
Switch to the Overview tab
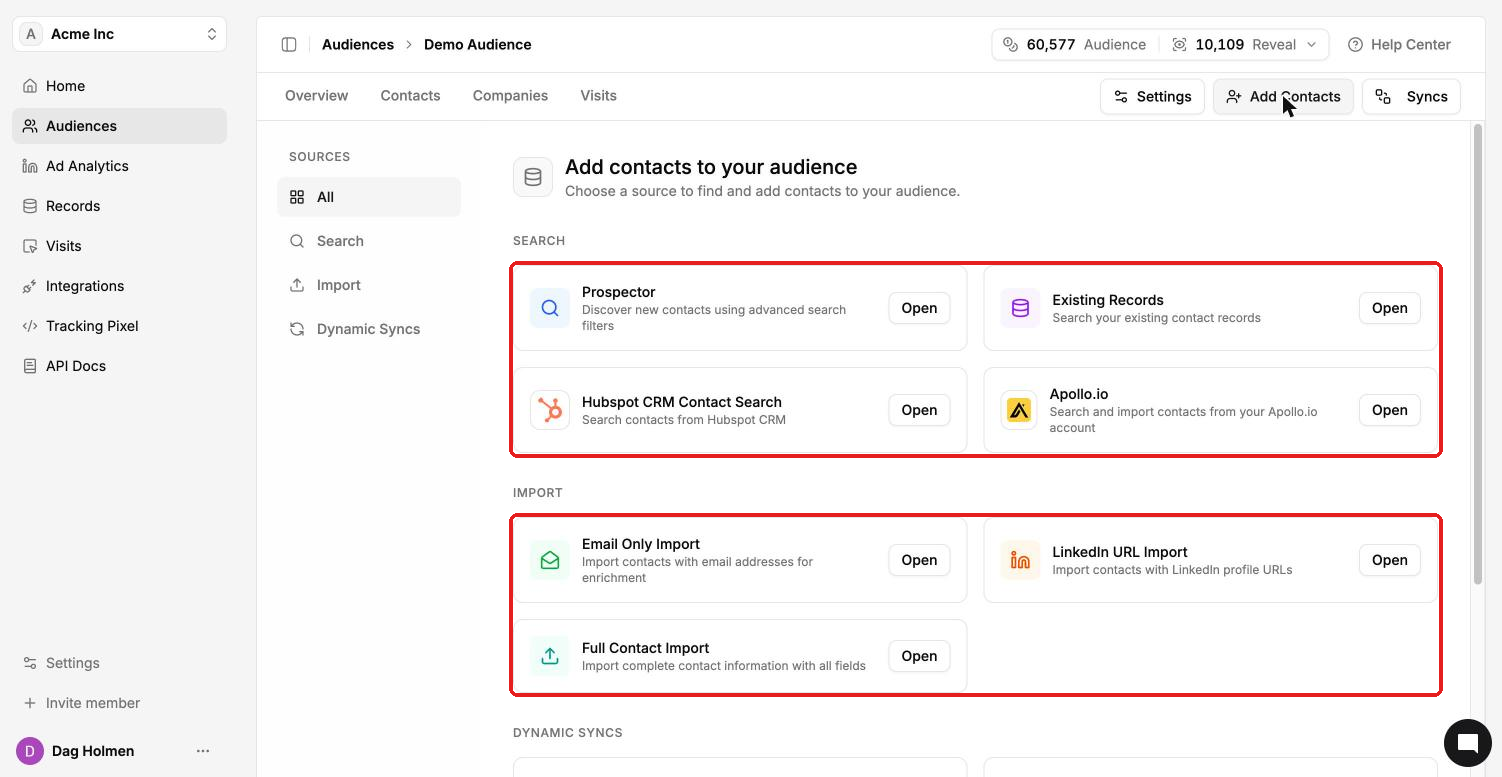tap(317, 96)
